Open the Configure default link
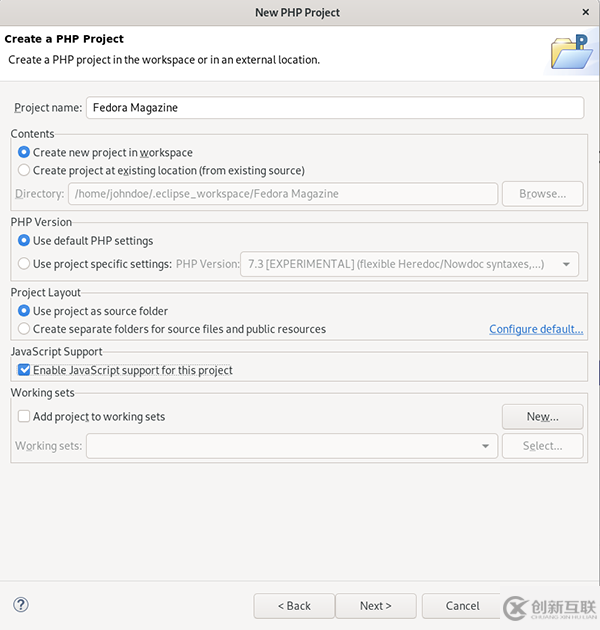The height and width of the screenshot is (630, 600). tap(536, 329)
